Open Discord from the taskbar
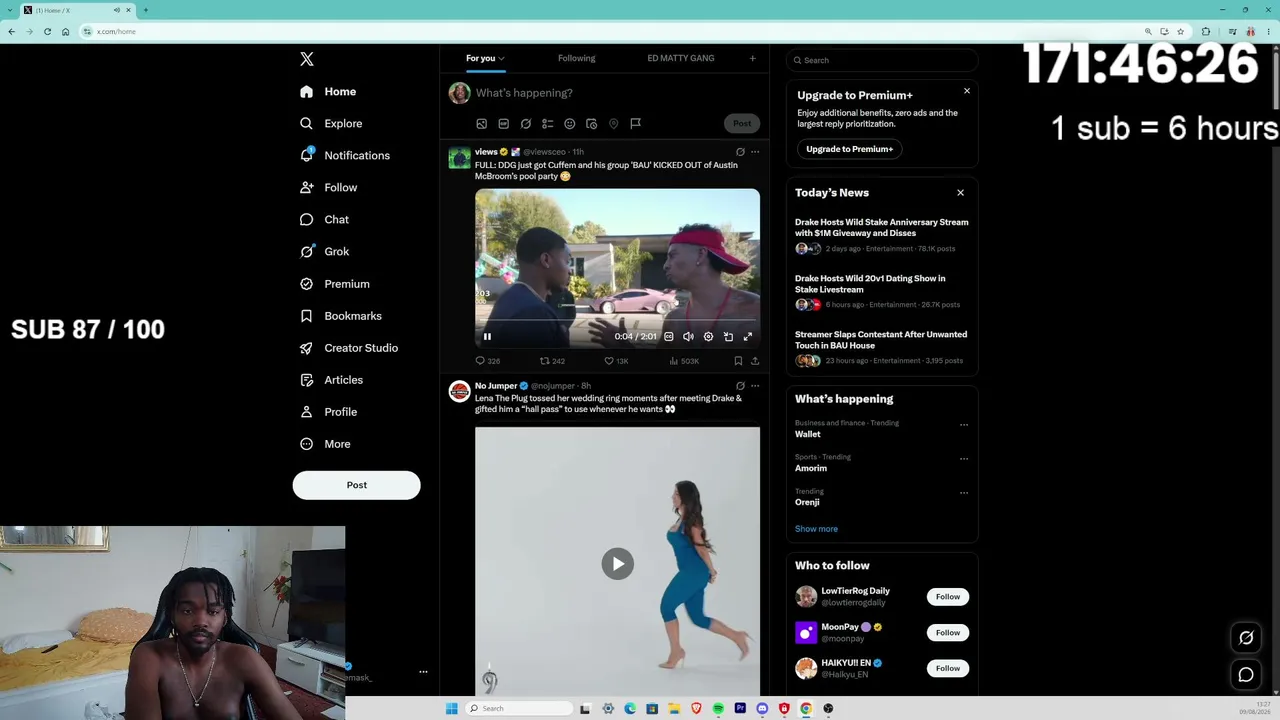 762,708
